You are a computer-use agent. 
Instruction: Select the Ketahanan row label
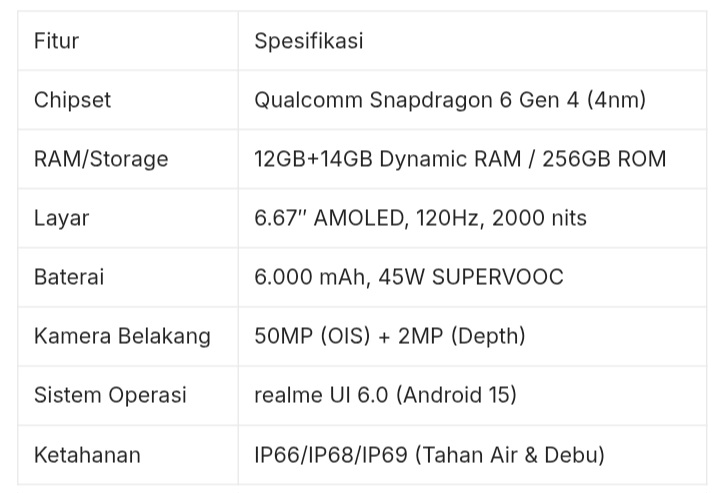tap(87, 455)
